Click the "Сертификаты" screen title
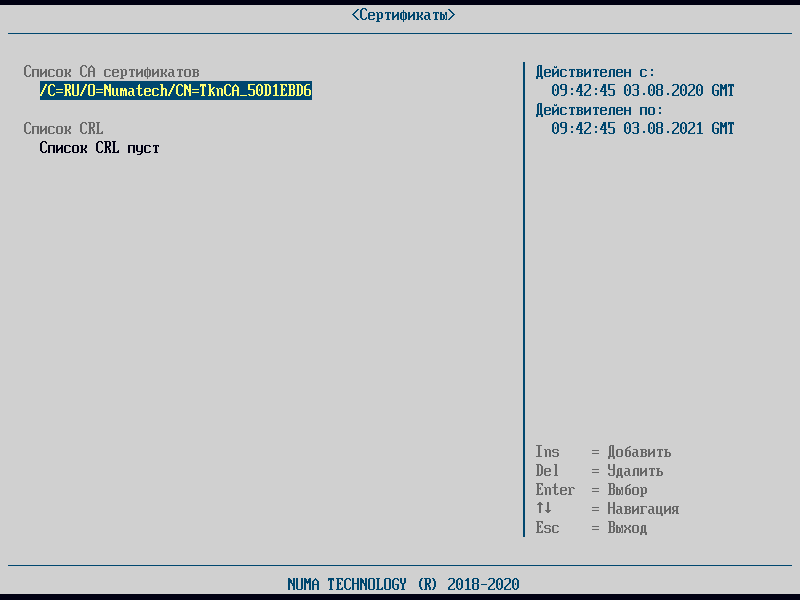 point(403,15)
